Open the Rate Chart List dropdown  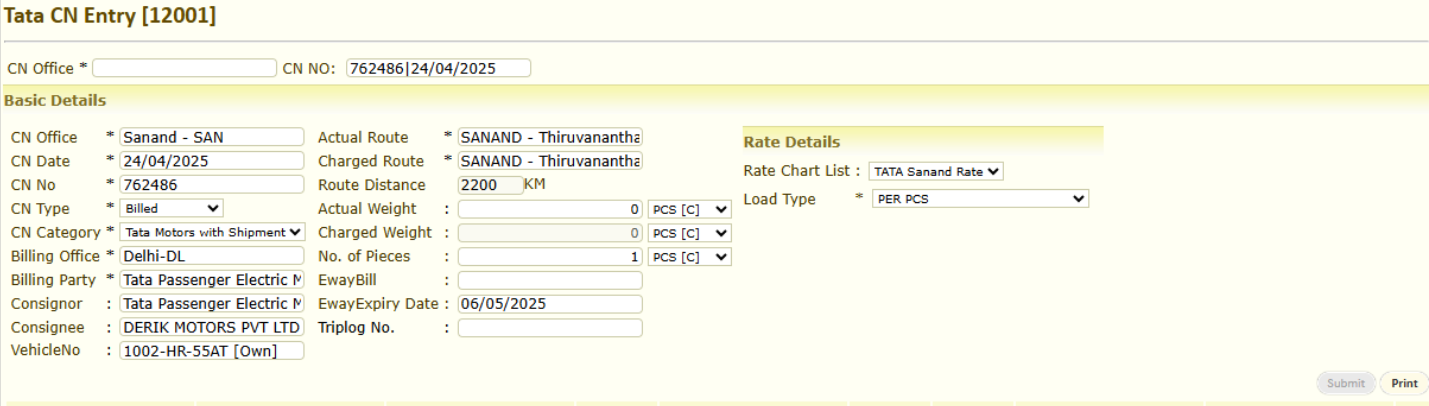click(x=935, y=171)
